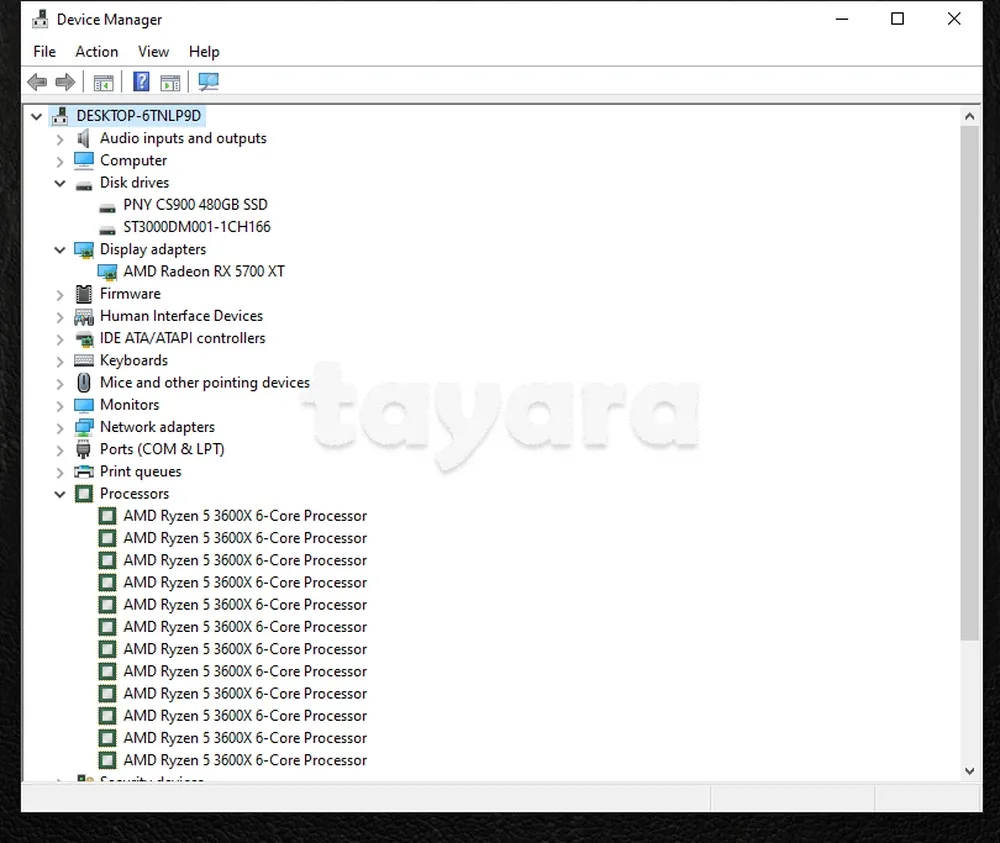Click the PNY CS900 480GB SSD drive icon
The image size is (1000, 843).
click(108, 205)
